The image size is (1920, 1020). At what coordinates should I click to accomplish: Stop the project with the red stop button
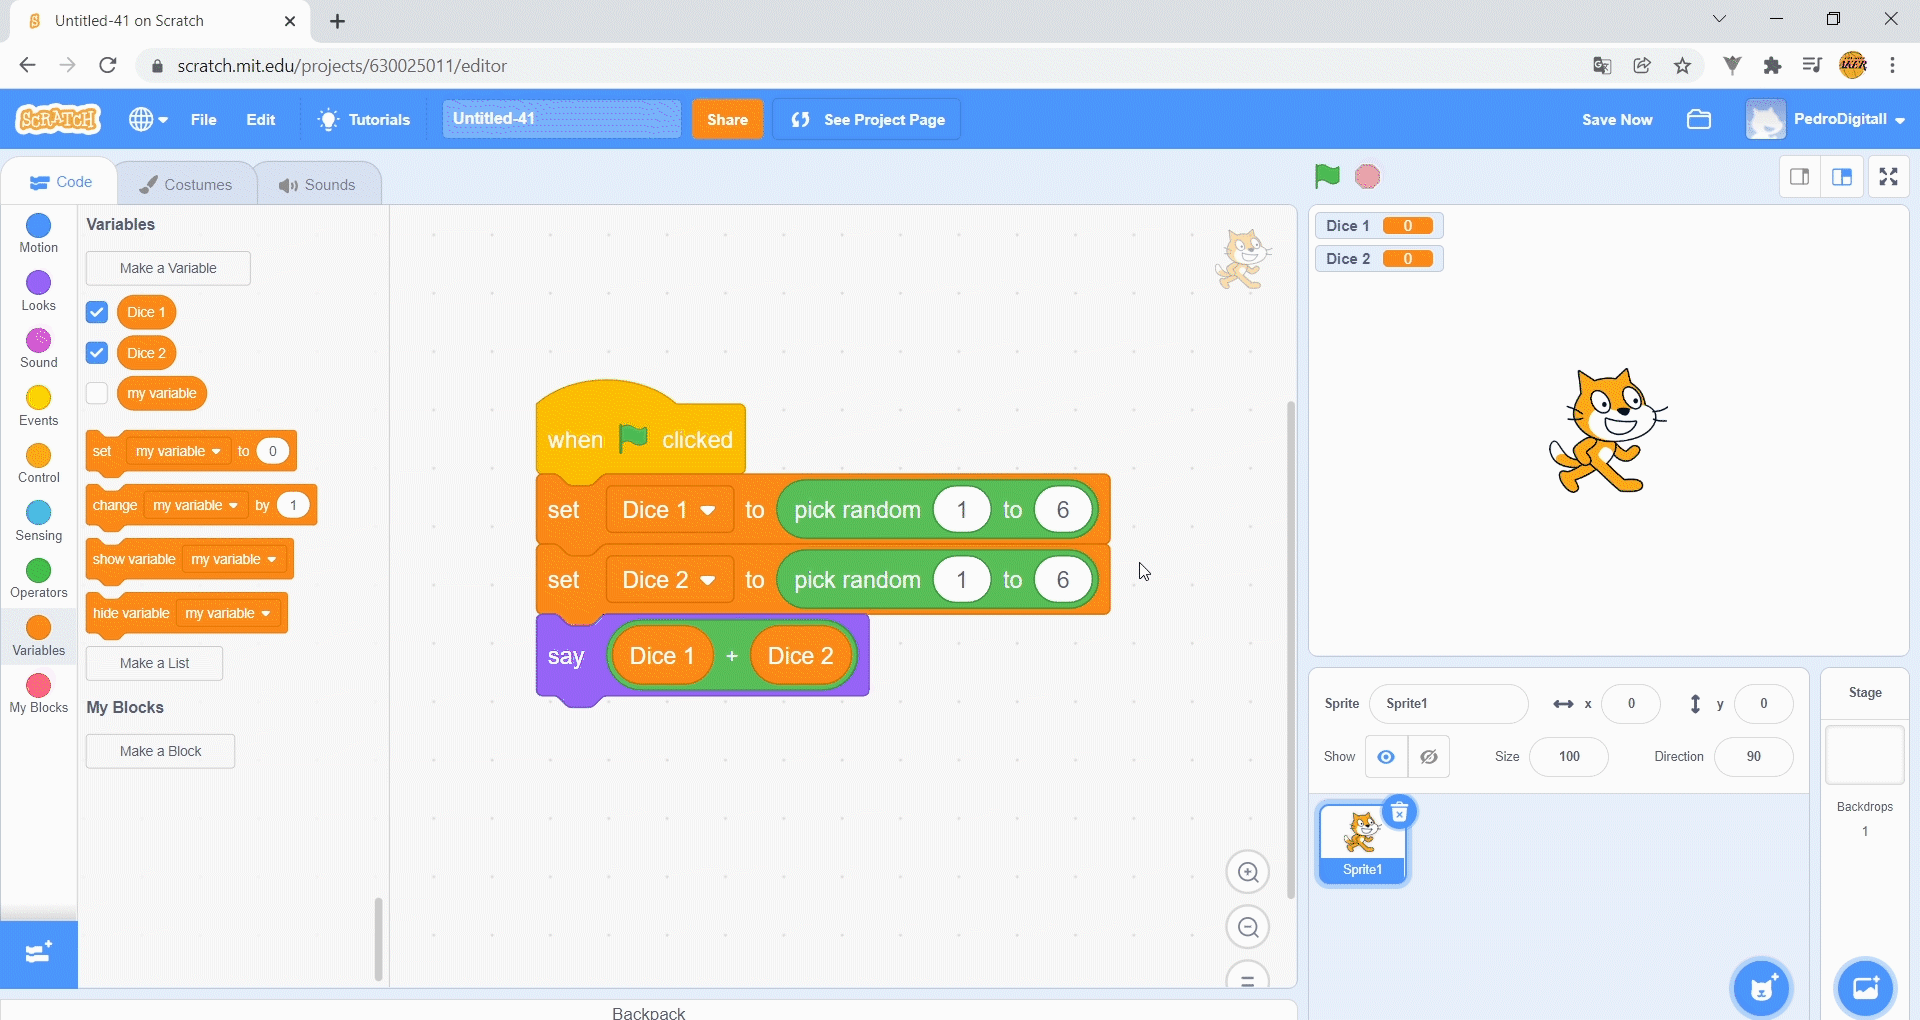1367,177
